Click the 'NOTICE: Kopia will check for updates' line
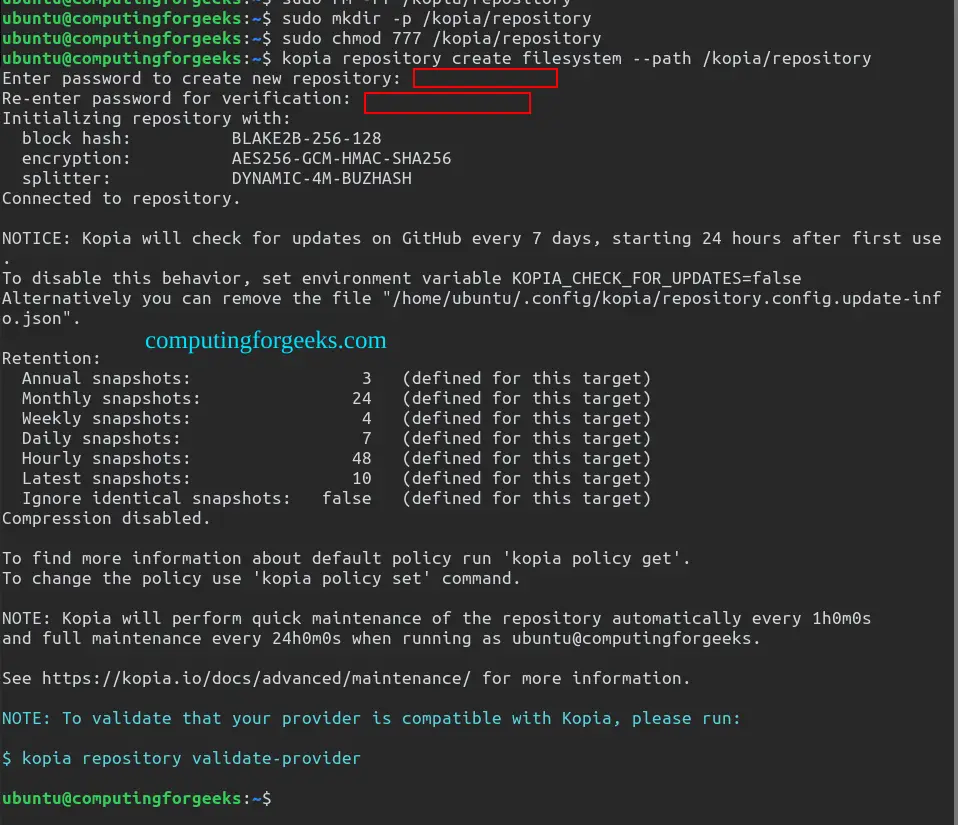Viewport: 958px width, 825px height. click(x=472, y=238)
